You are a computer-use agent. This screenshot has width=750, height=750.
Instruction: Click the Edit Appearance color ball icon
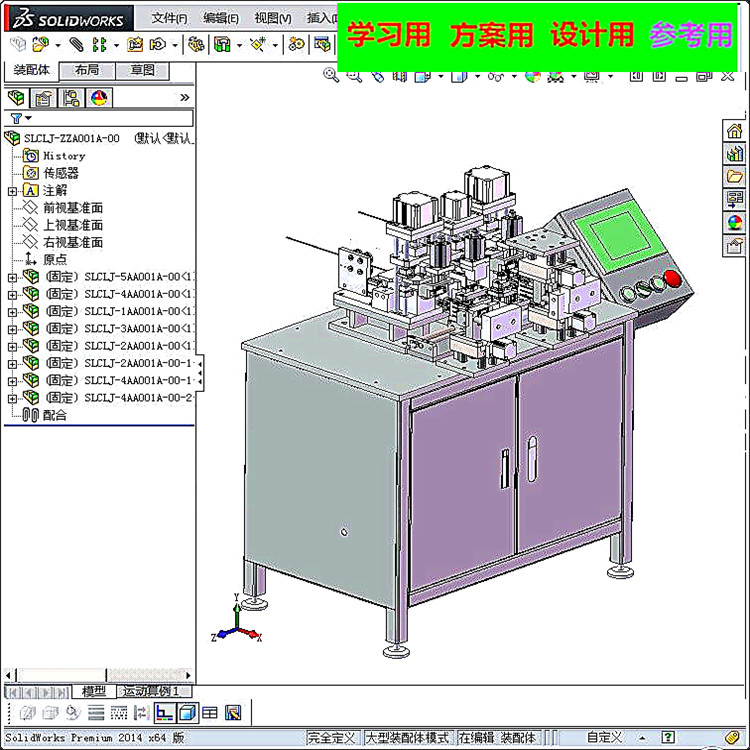tap(533, 77)
